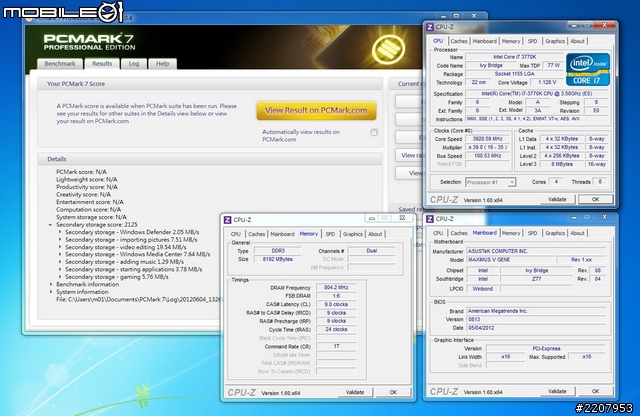Click OK in the top CPU-Z window

pyautogui.click(x=596, y=200)
